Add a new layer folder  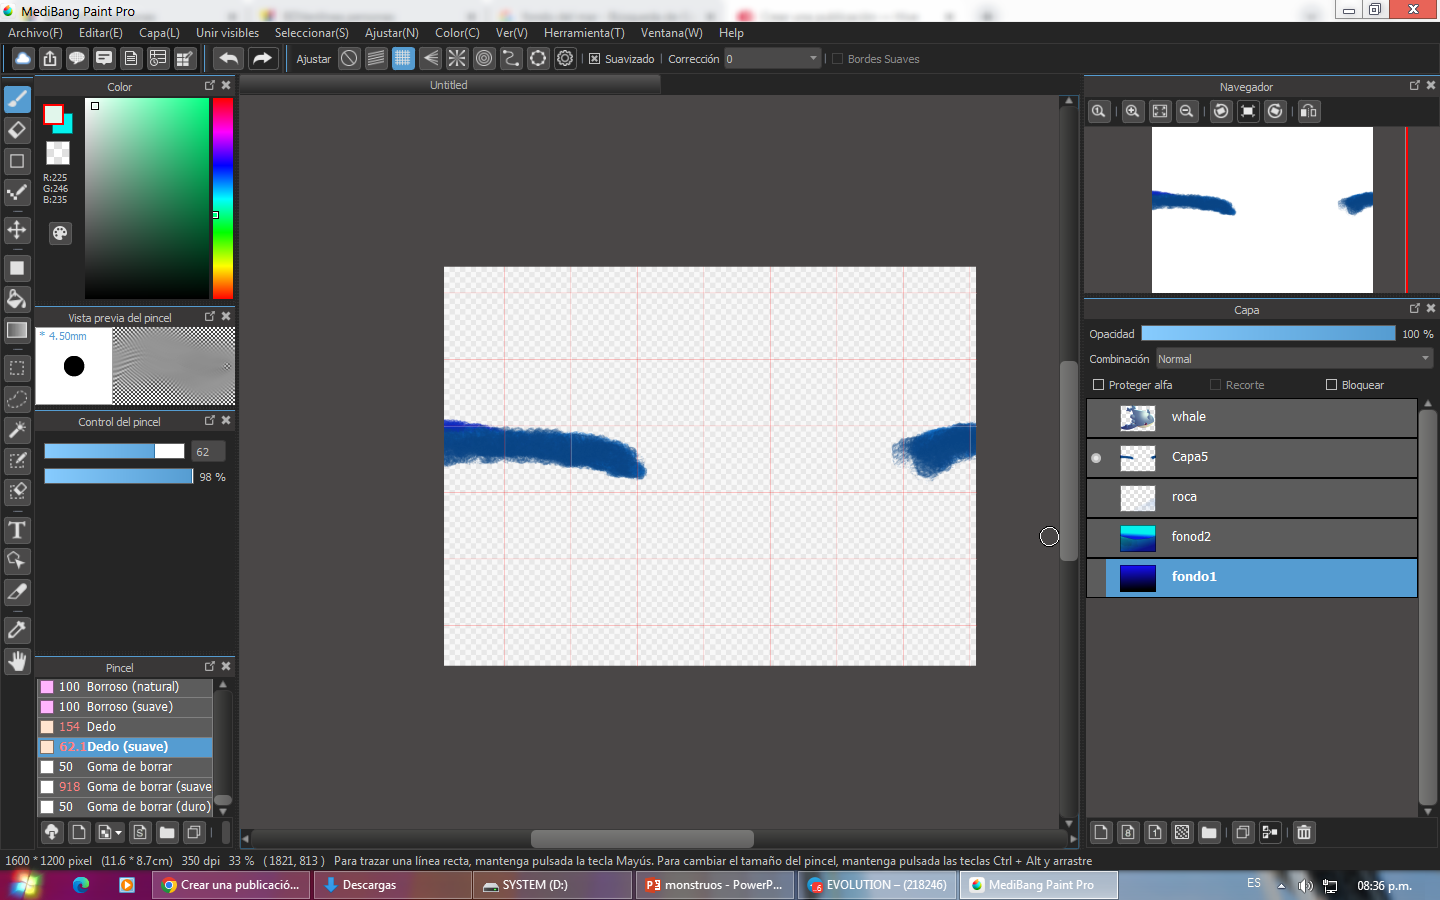1209,832
